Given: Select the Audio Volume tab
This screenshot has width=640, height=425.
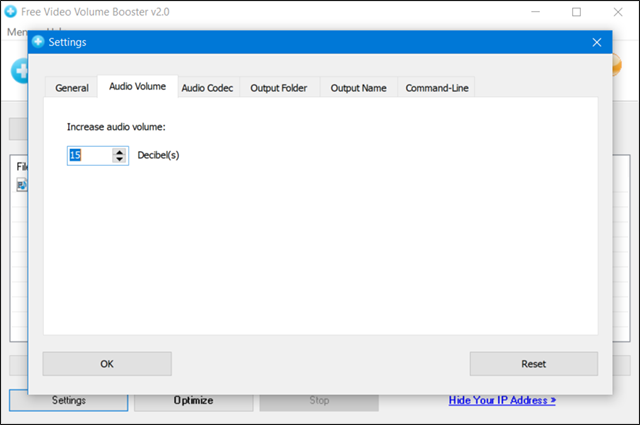Looking at the screenshot, I should point(138,86).
